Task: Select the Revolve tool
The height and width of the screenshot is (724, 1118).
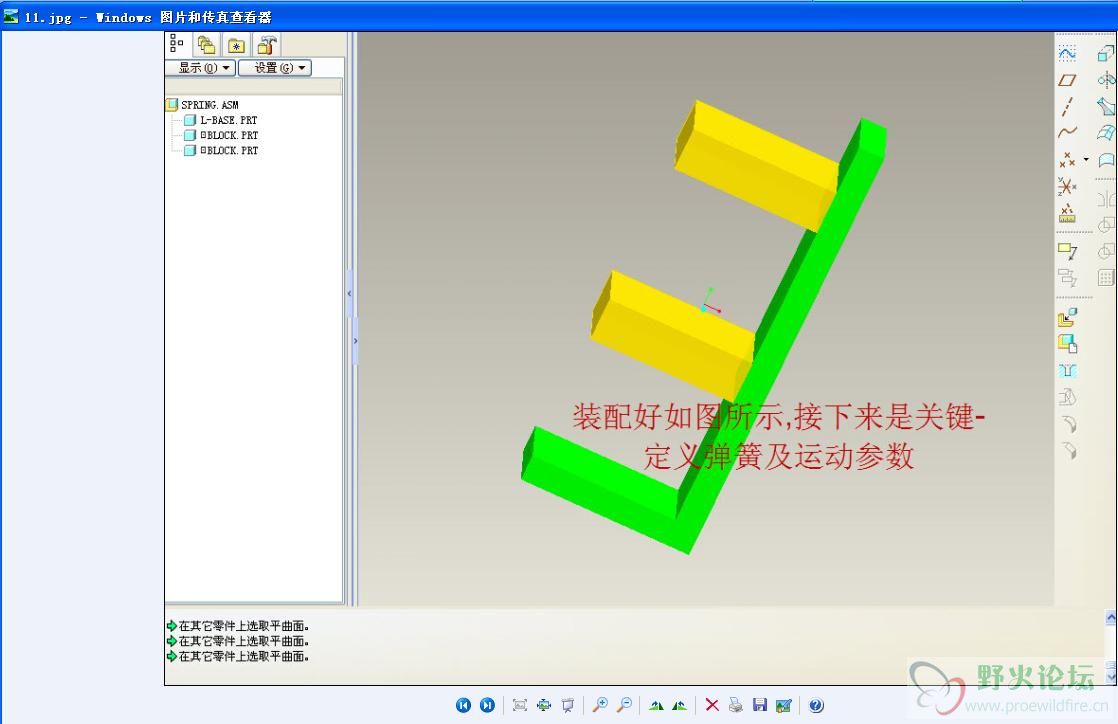Action: (x=1106, y=80)
